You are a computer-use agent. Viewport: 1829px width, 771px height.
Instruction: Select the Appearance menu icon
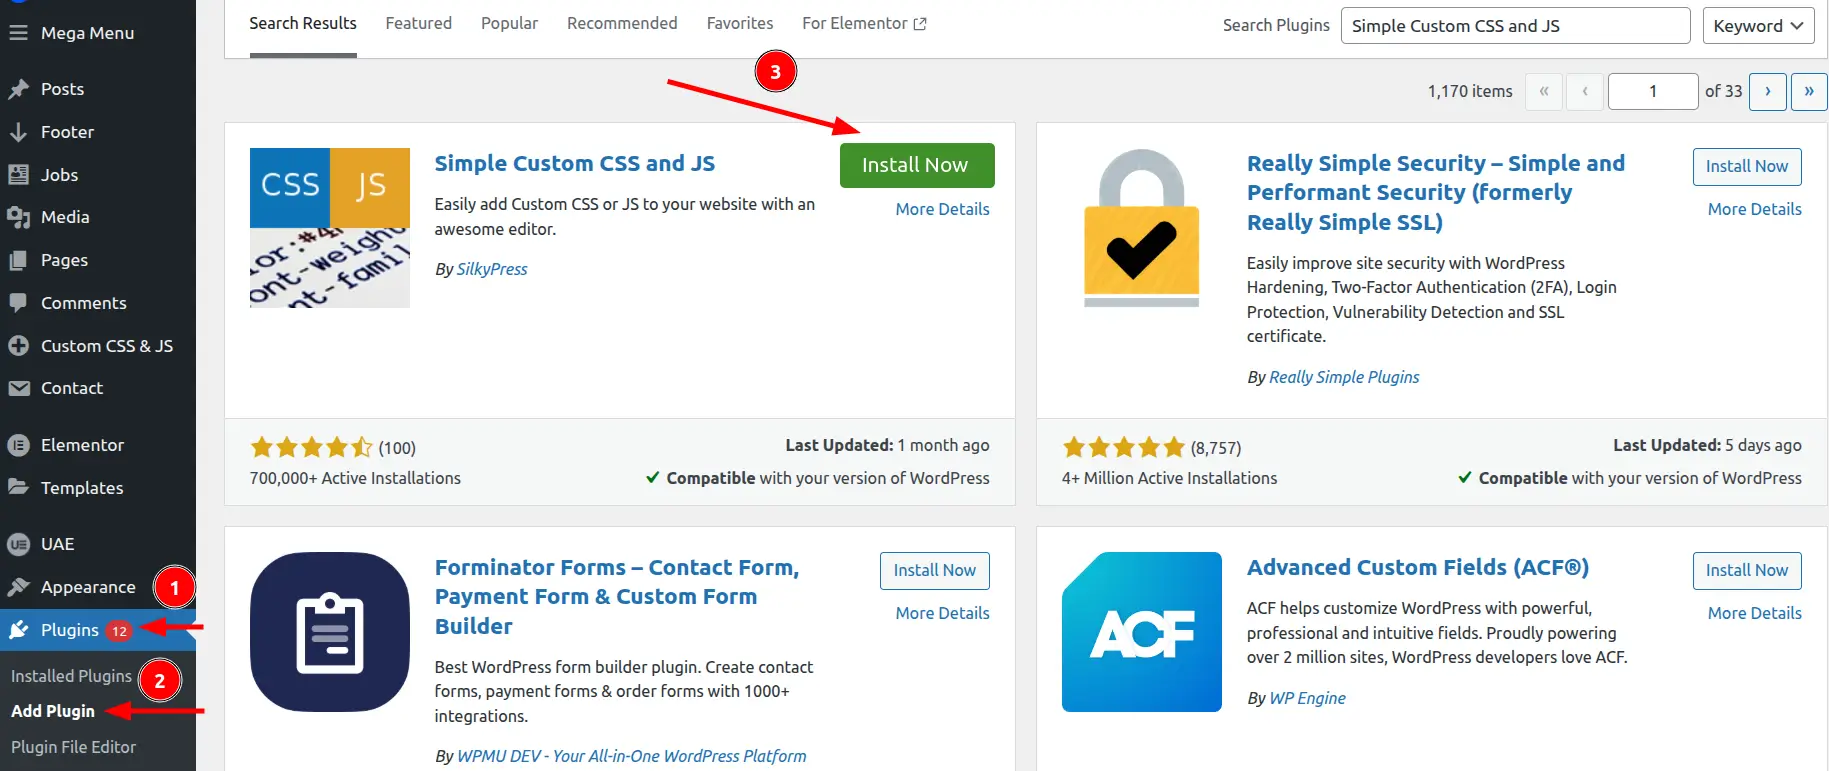click(x=20, y=587)
